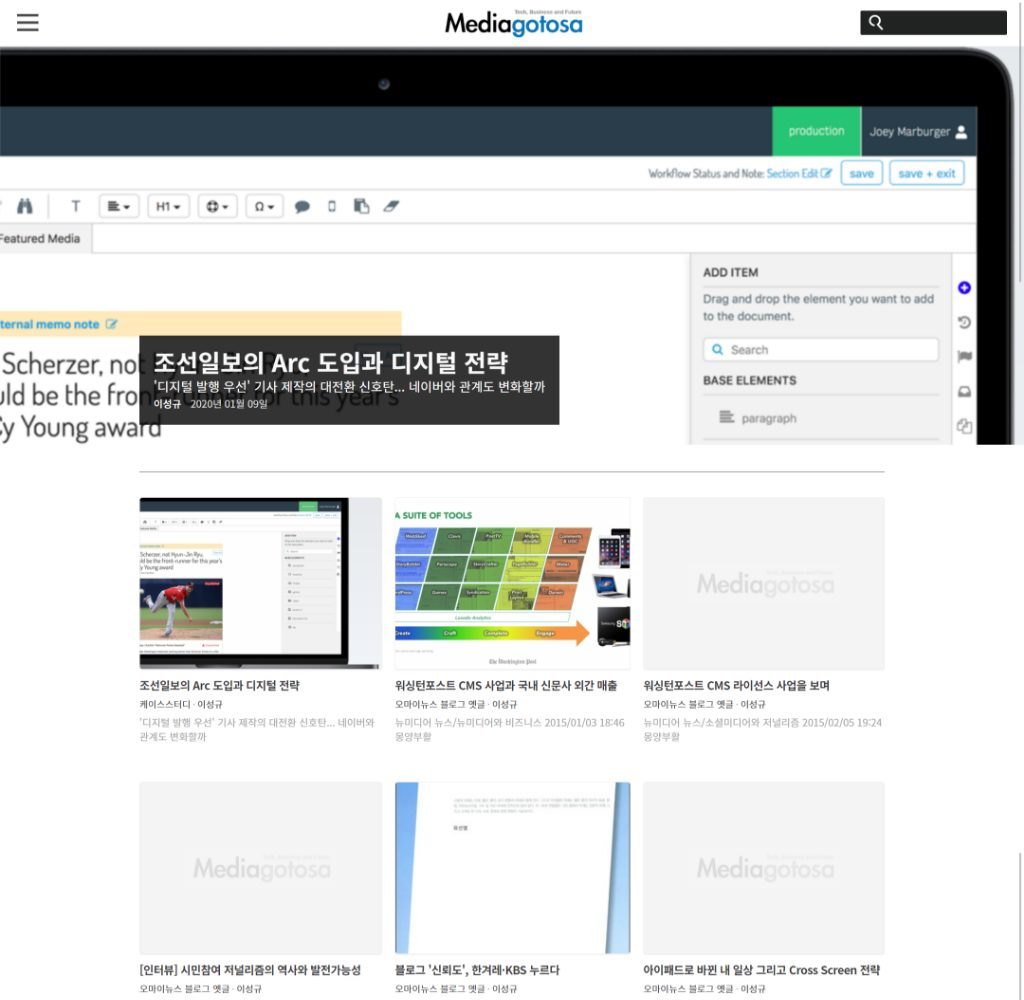Click the paste clipboard icon in the toolbar
This screenshot has height=1000, width=1024.
[x=361, y=206]
